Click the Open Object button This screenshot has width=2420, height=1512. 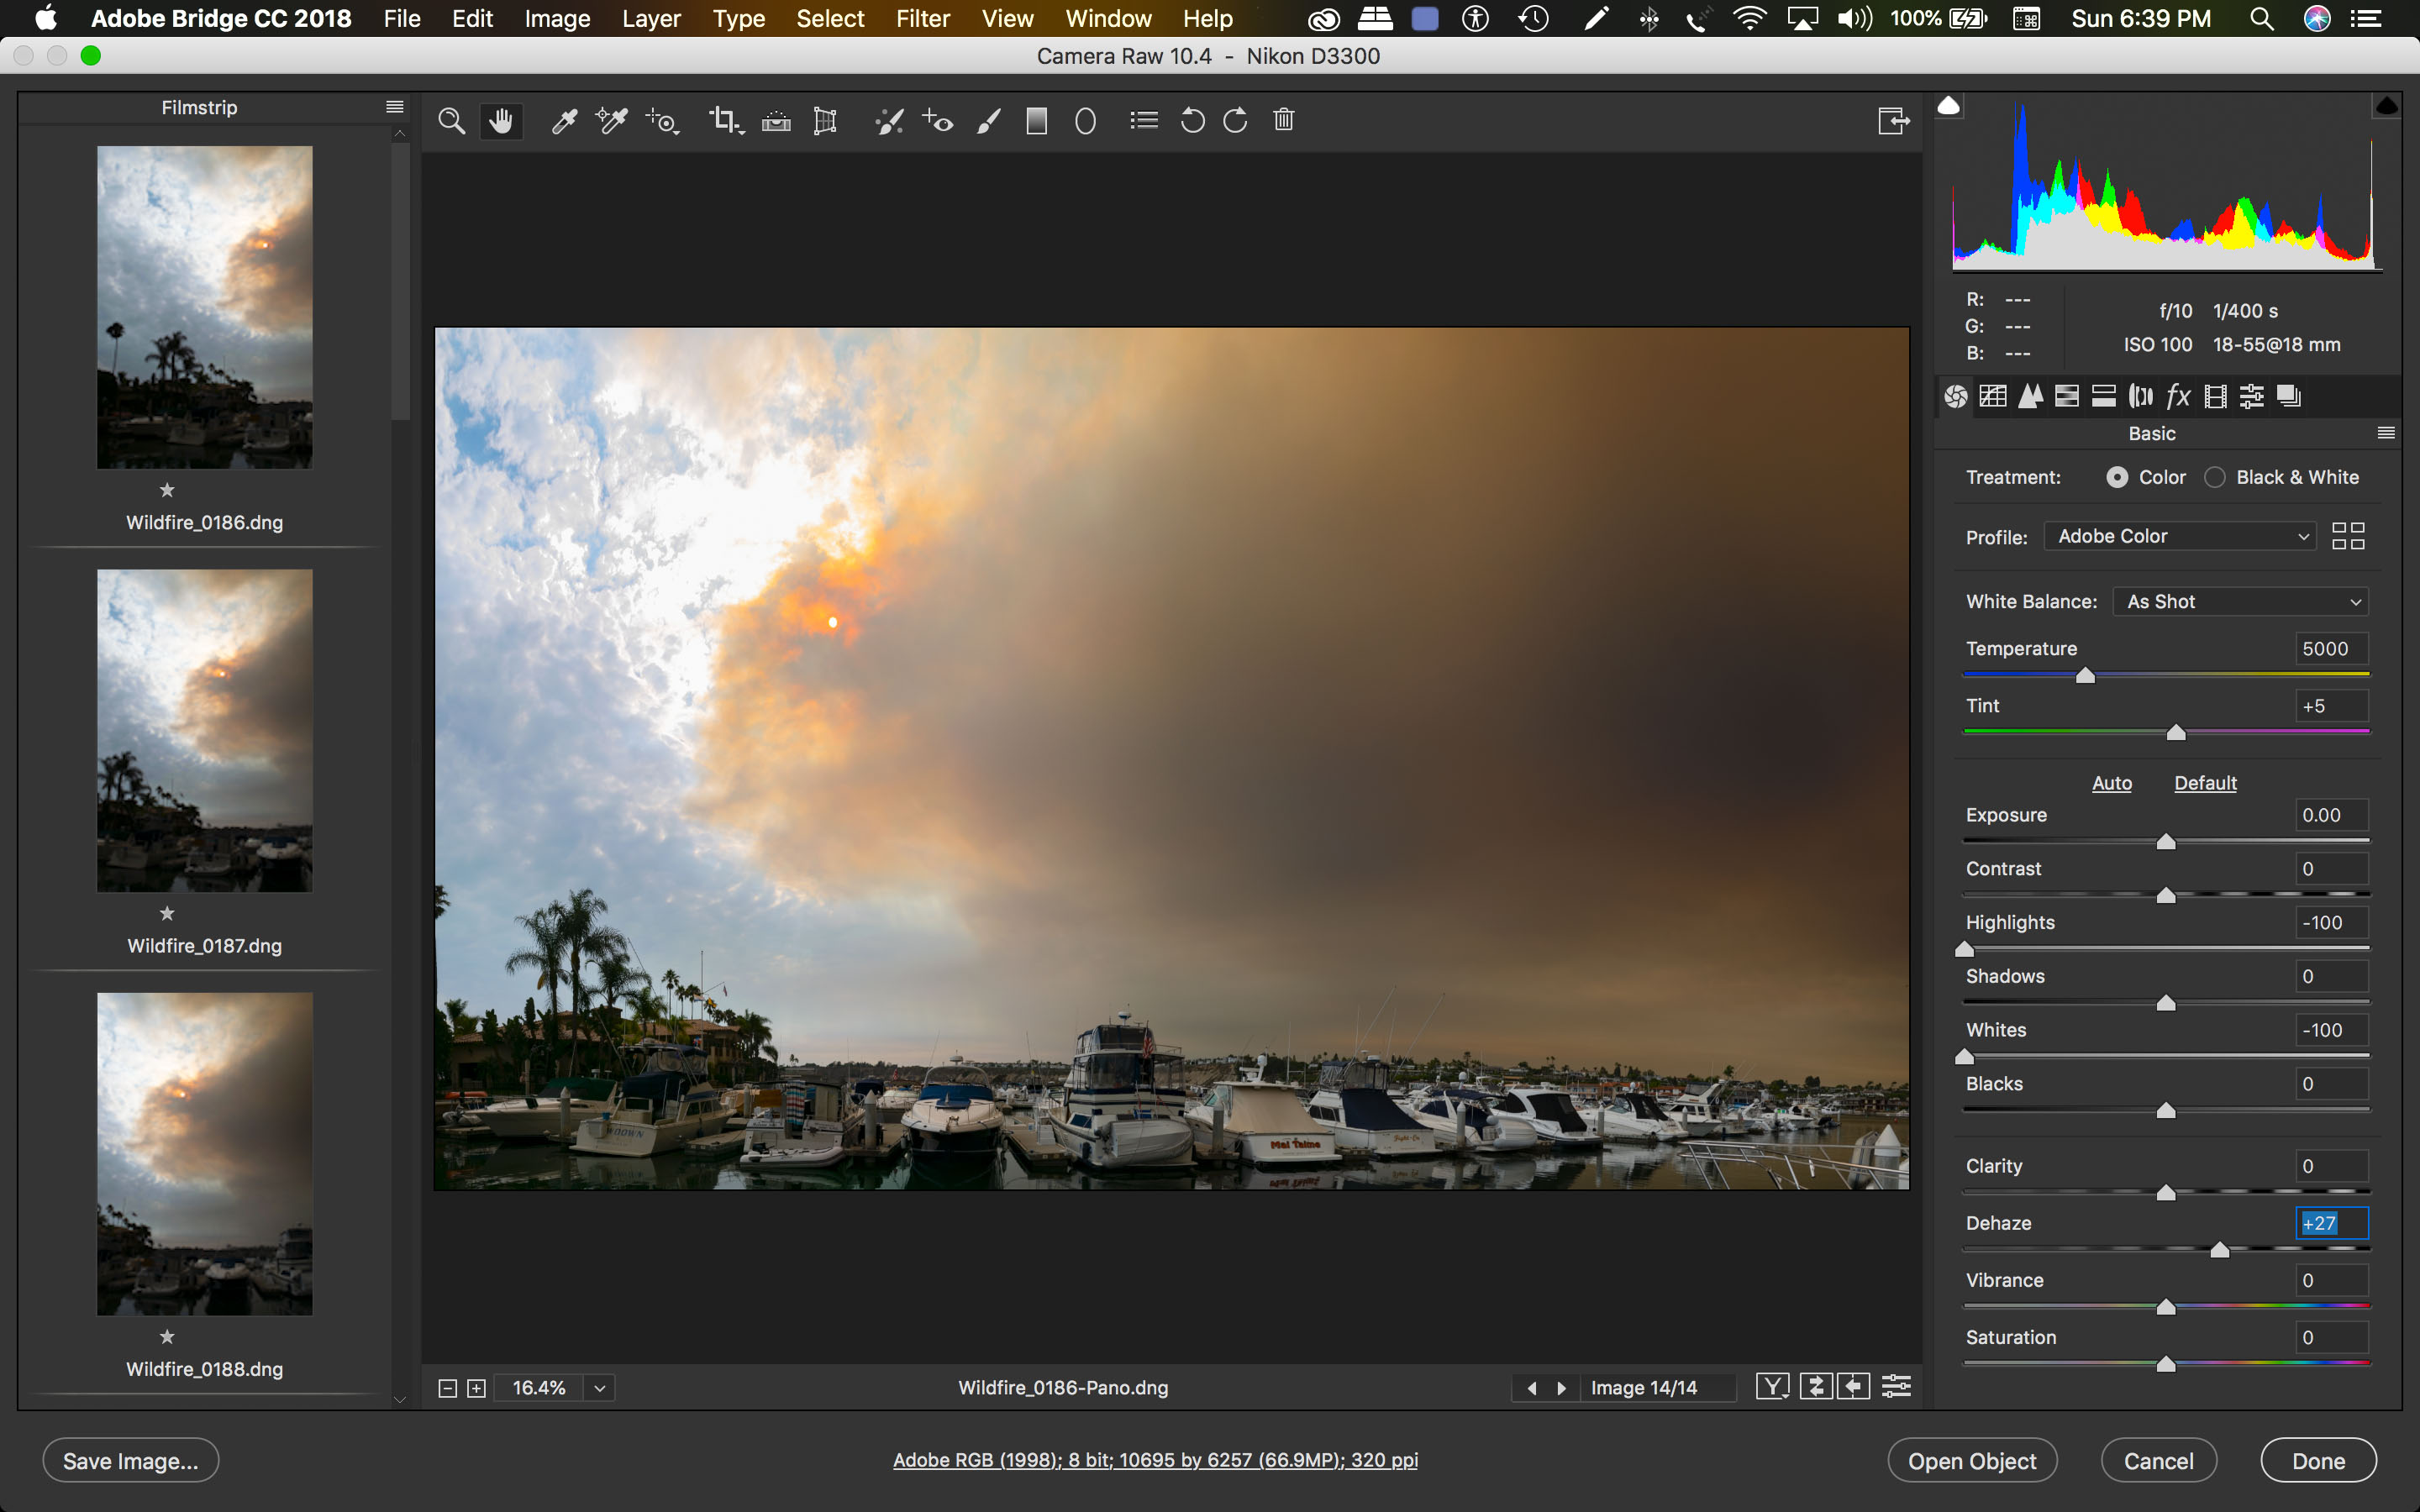(1969, 1460)
